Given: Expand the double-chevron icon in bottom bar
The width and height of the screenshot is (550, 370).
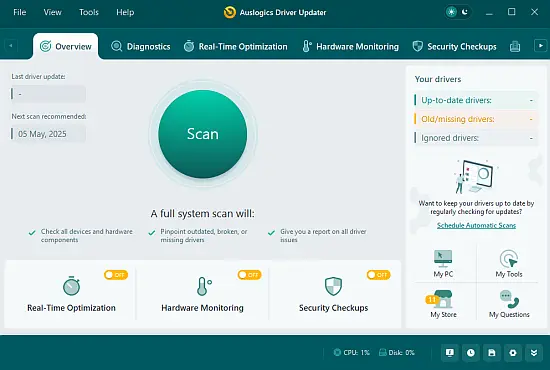Looking at the screenshot, I should (534, 353).
